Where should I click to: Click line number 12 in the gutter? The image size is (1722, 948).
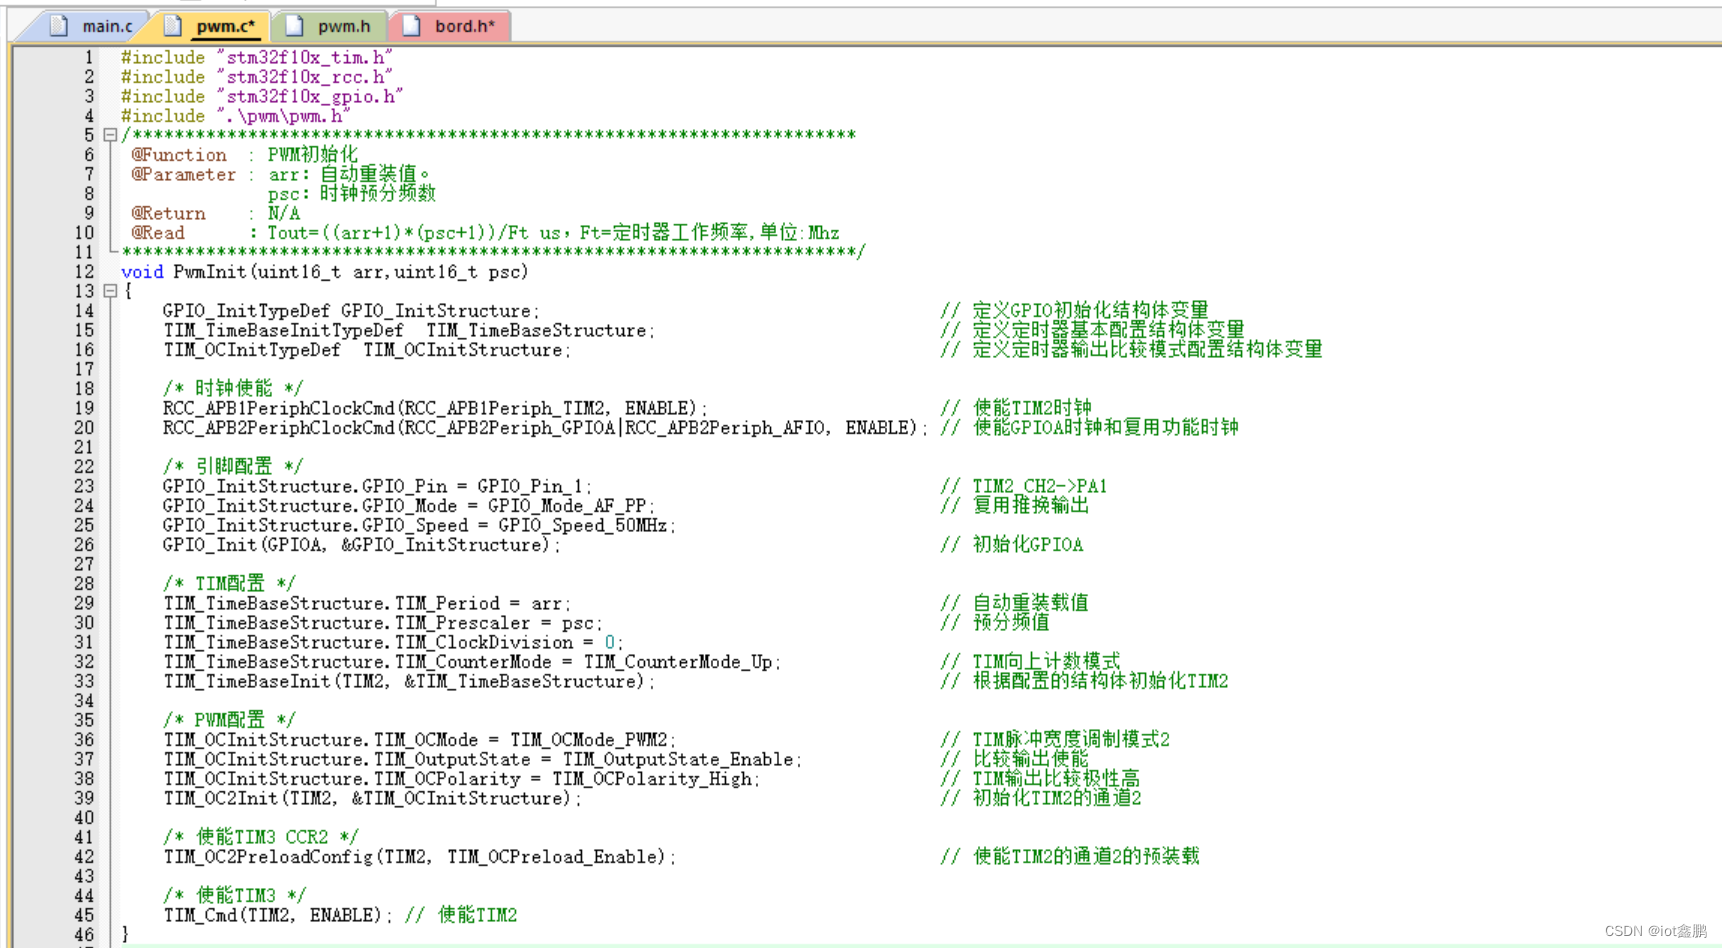point(84,272)
